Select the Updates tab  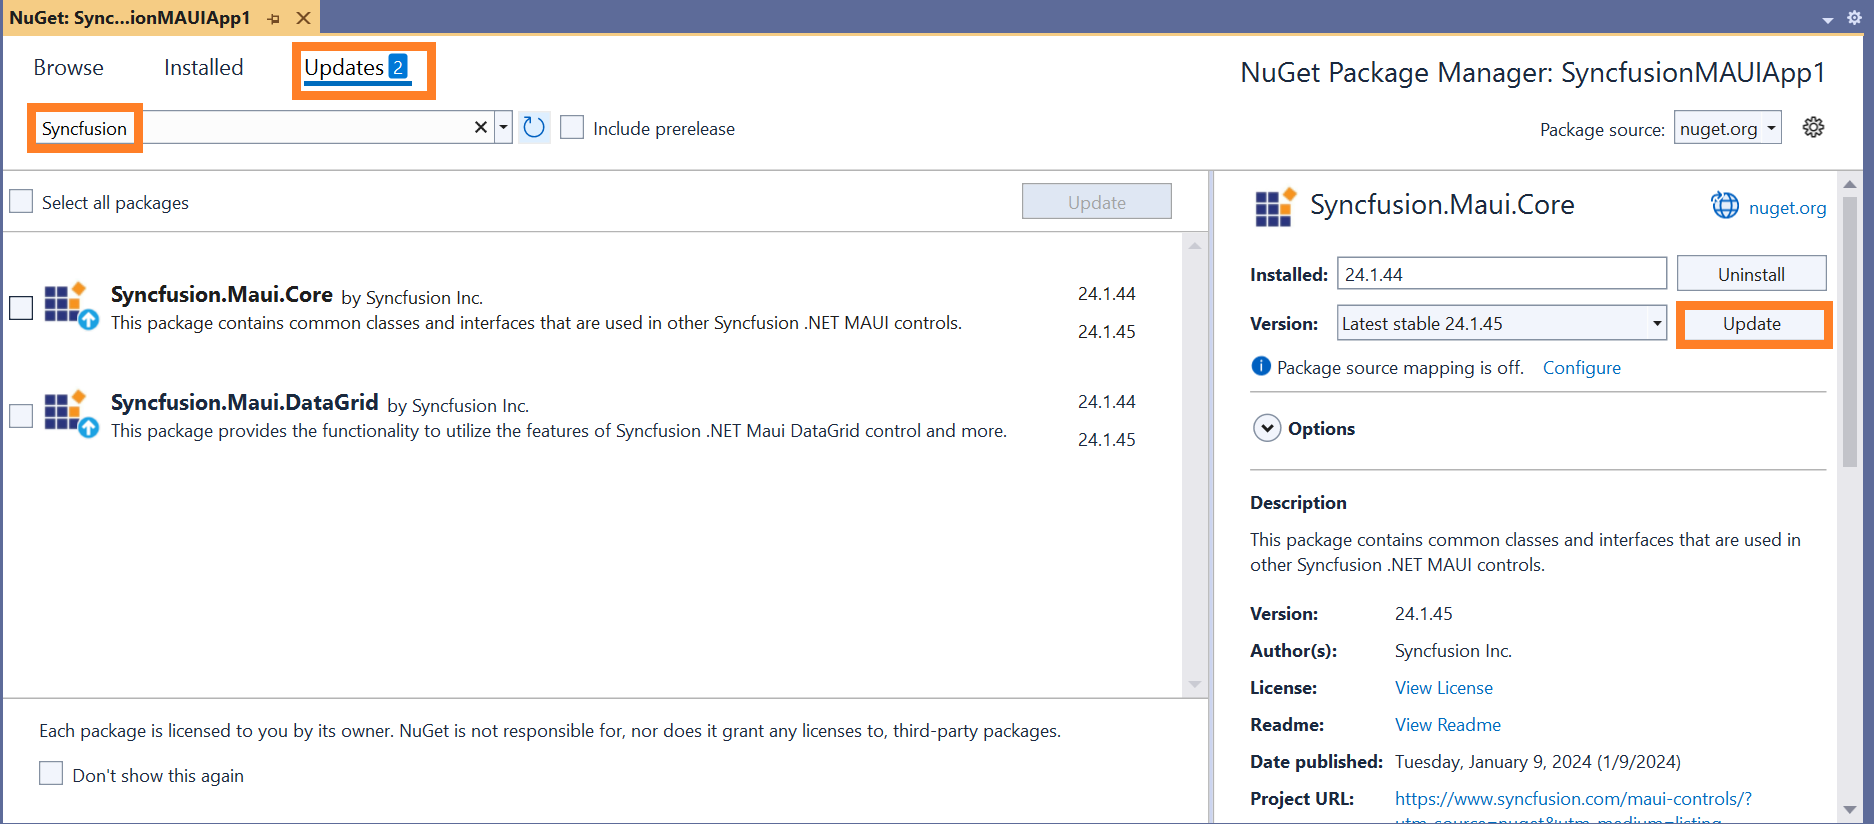click(357, 67)
